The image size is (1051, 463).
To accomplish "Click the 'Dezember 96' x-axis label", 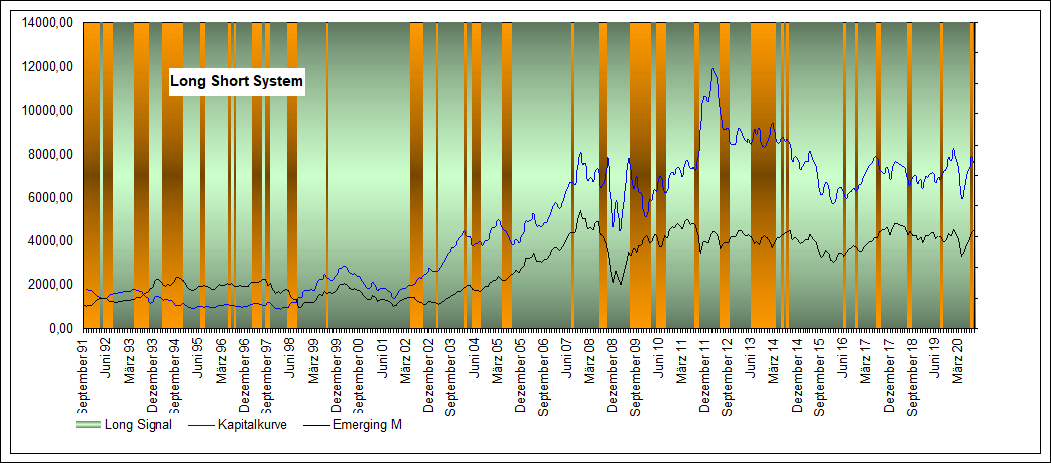I will click(x=245, y=373).
